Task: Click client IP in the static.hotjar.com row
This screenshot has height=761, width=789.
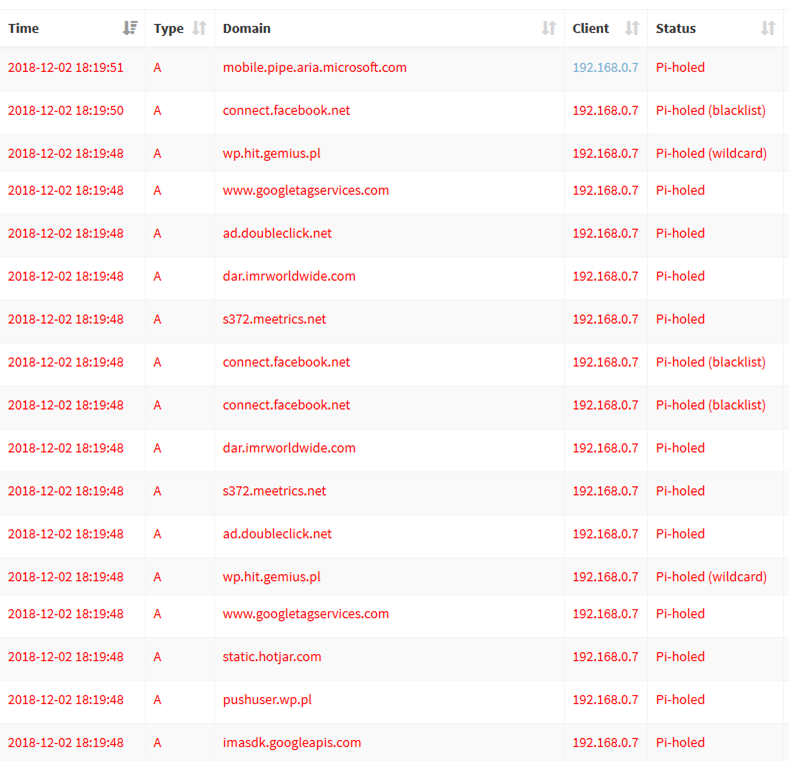Action: click(605, 657)
